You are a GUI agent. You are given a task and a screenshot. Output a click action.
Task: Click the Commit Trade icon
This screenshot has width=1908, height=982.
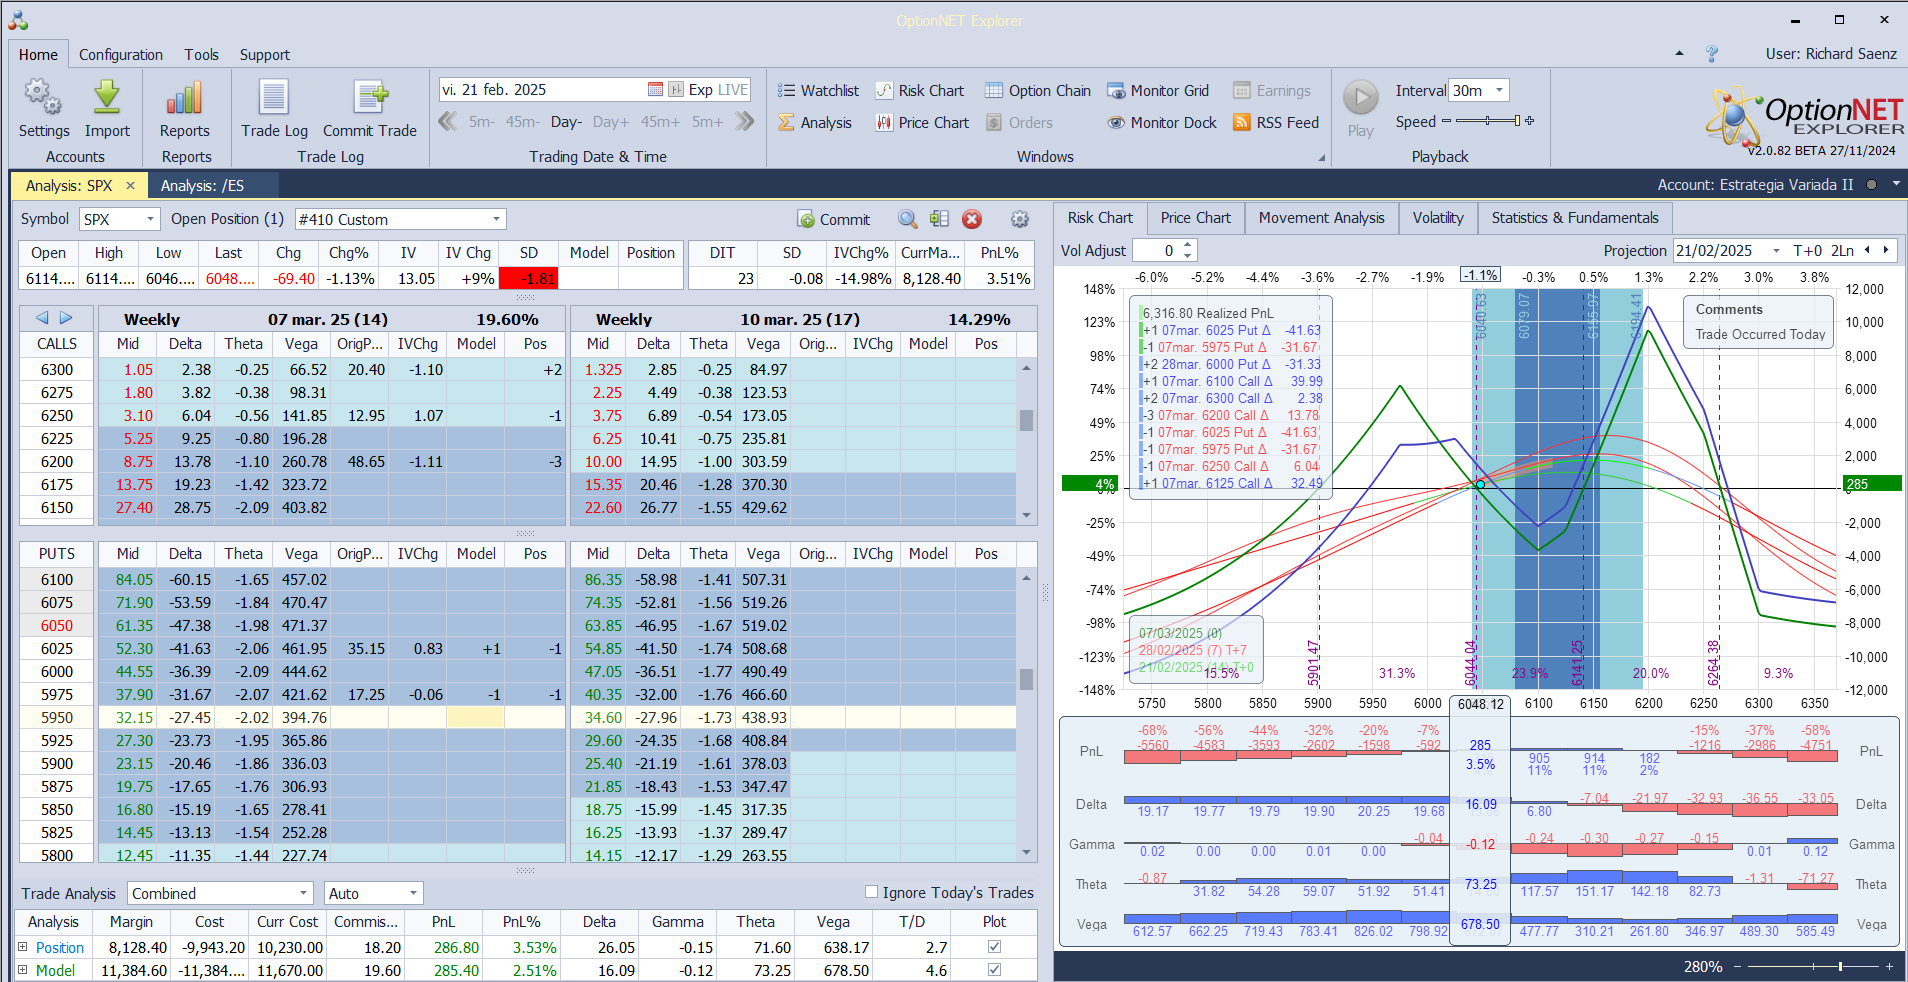tap(369, 98)
